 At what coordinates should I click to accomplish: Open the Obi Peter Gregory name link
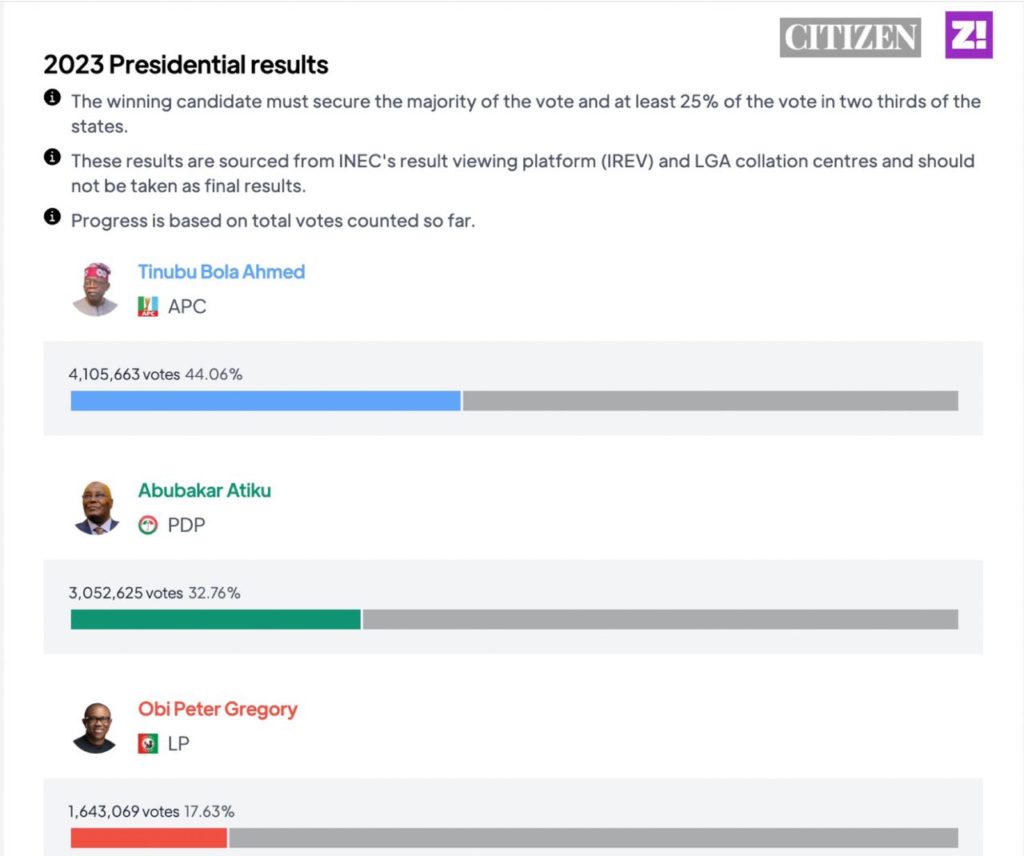[x=217, y=709]
